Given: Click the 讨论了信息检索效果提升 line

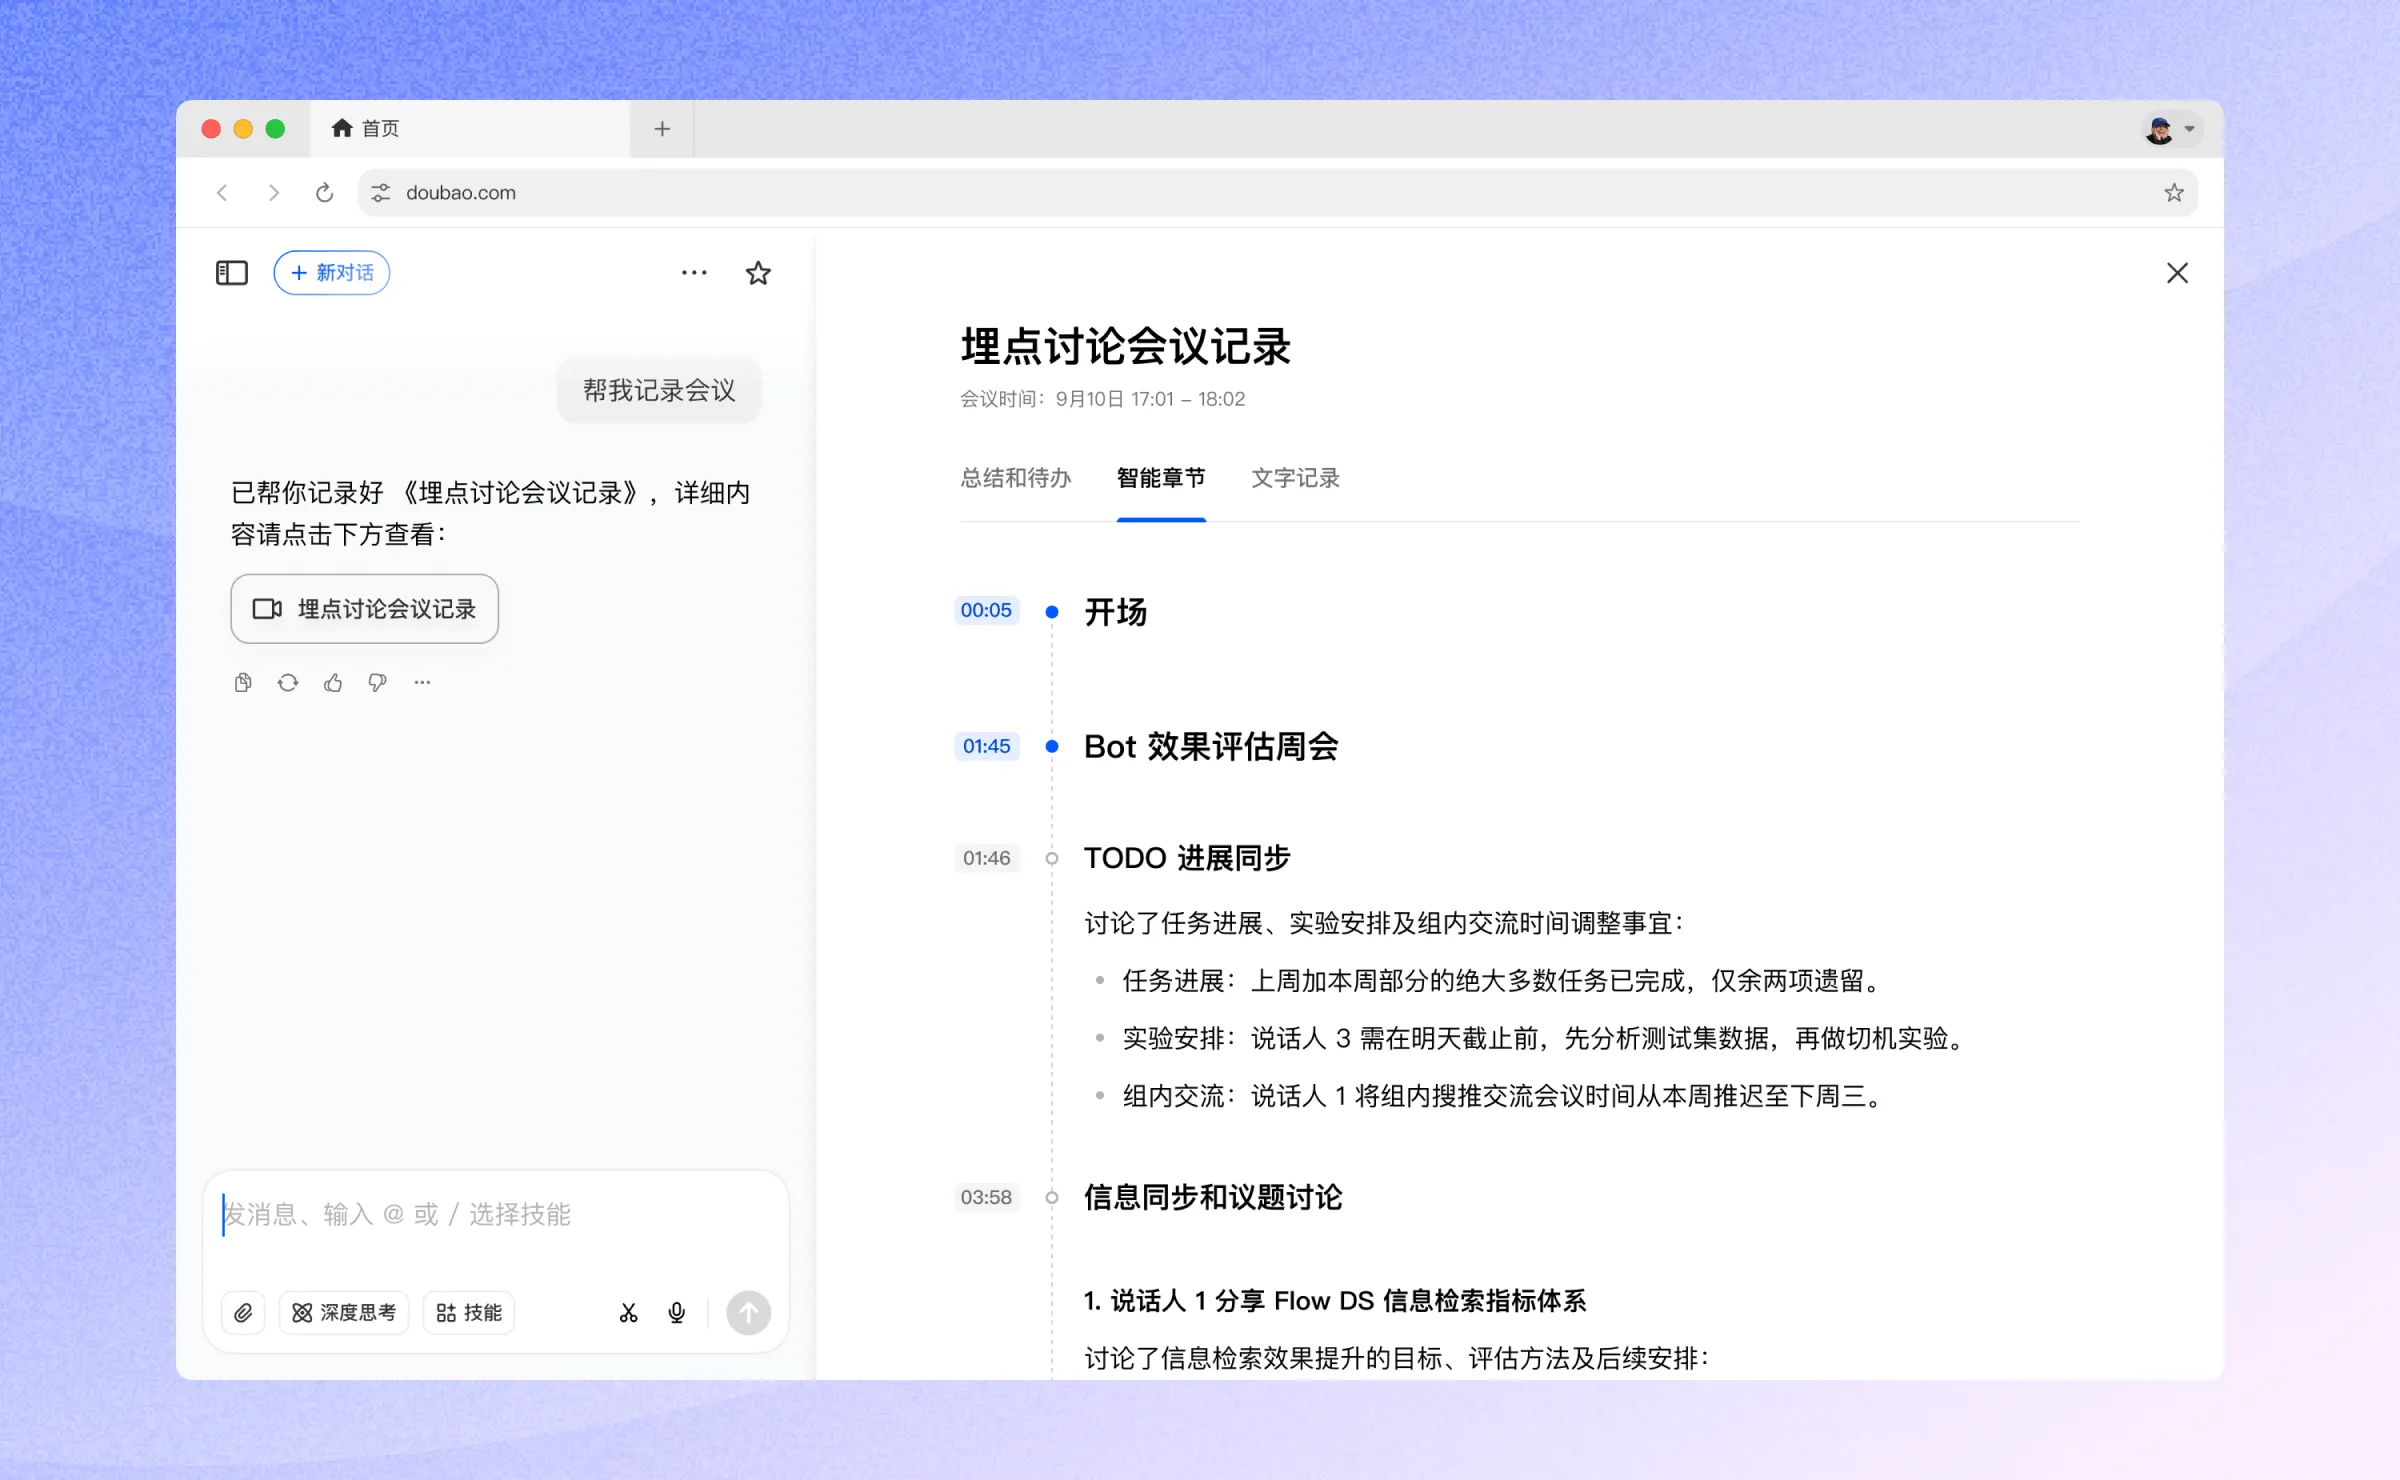Looking at the screenshot, I should (1397, 1359).
